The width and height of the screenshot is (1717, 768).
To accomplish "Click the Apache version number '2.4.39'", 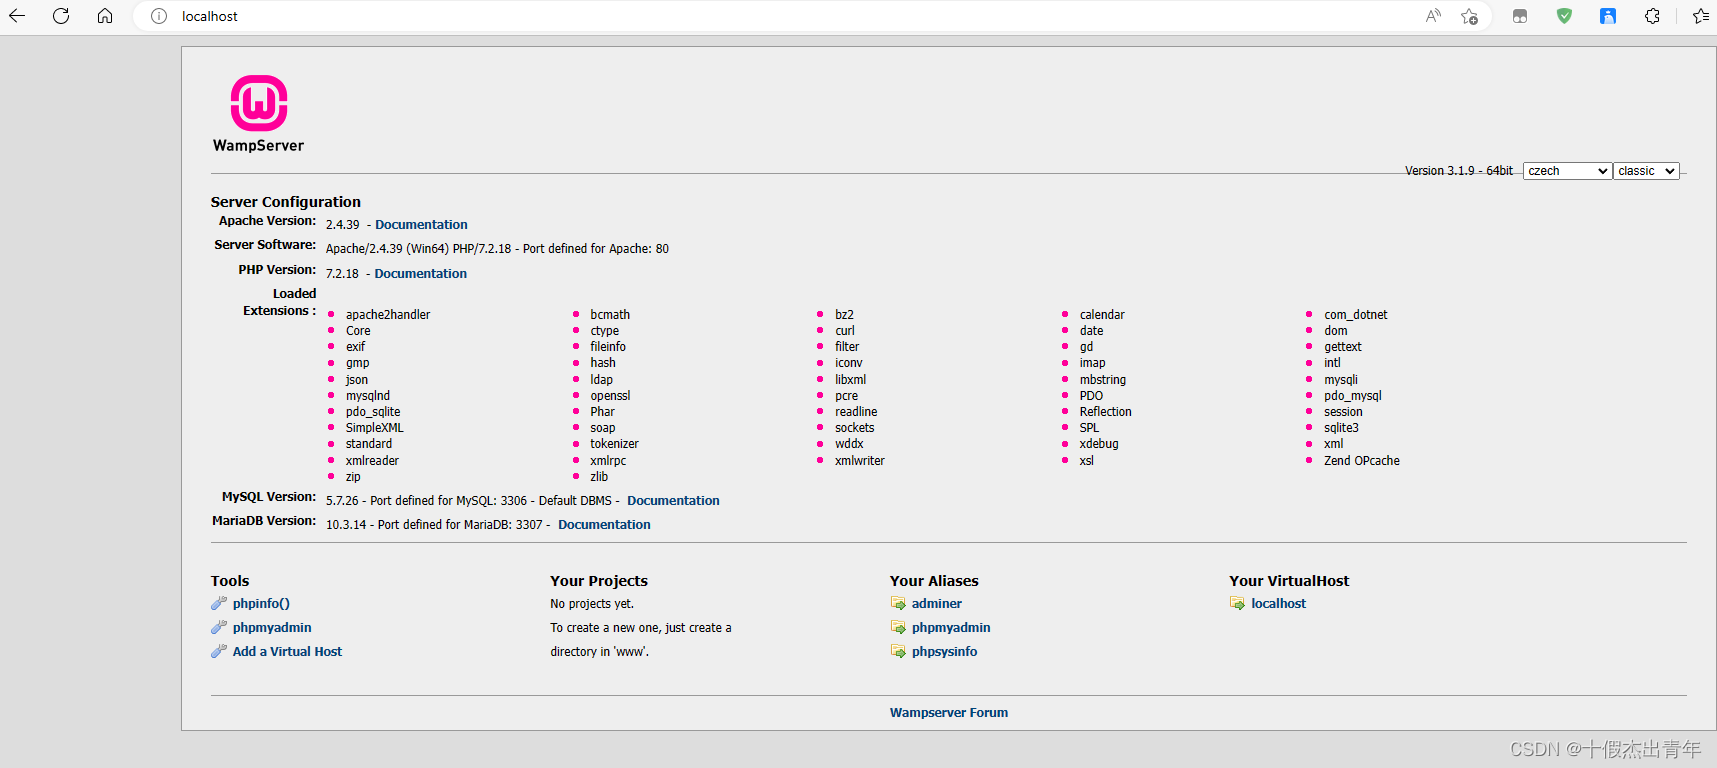I will (342, 225).
